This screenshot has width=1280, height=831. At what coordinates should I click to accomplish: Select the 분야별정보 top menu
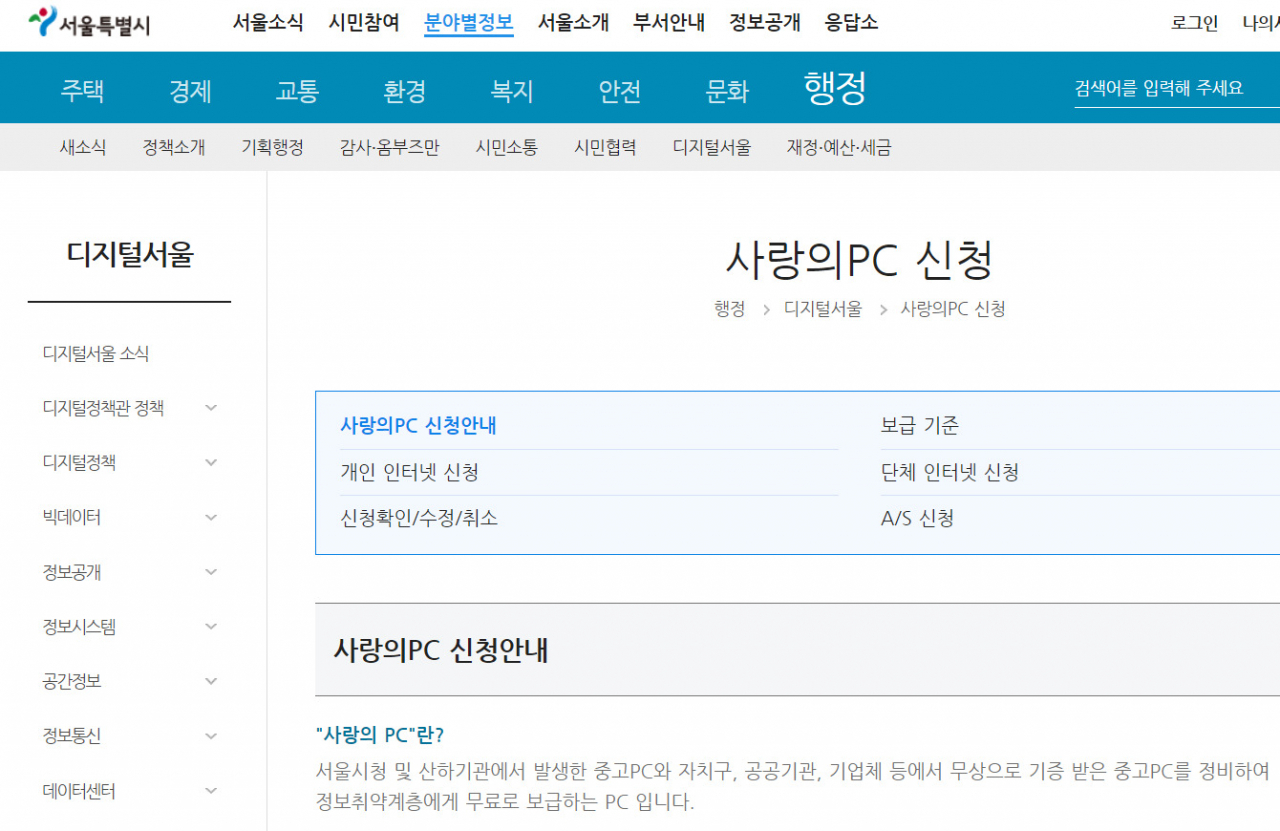469,23
